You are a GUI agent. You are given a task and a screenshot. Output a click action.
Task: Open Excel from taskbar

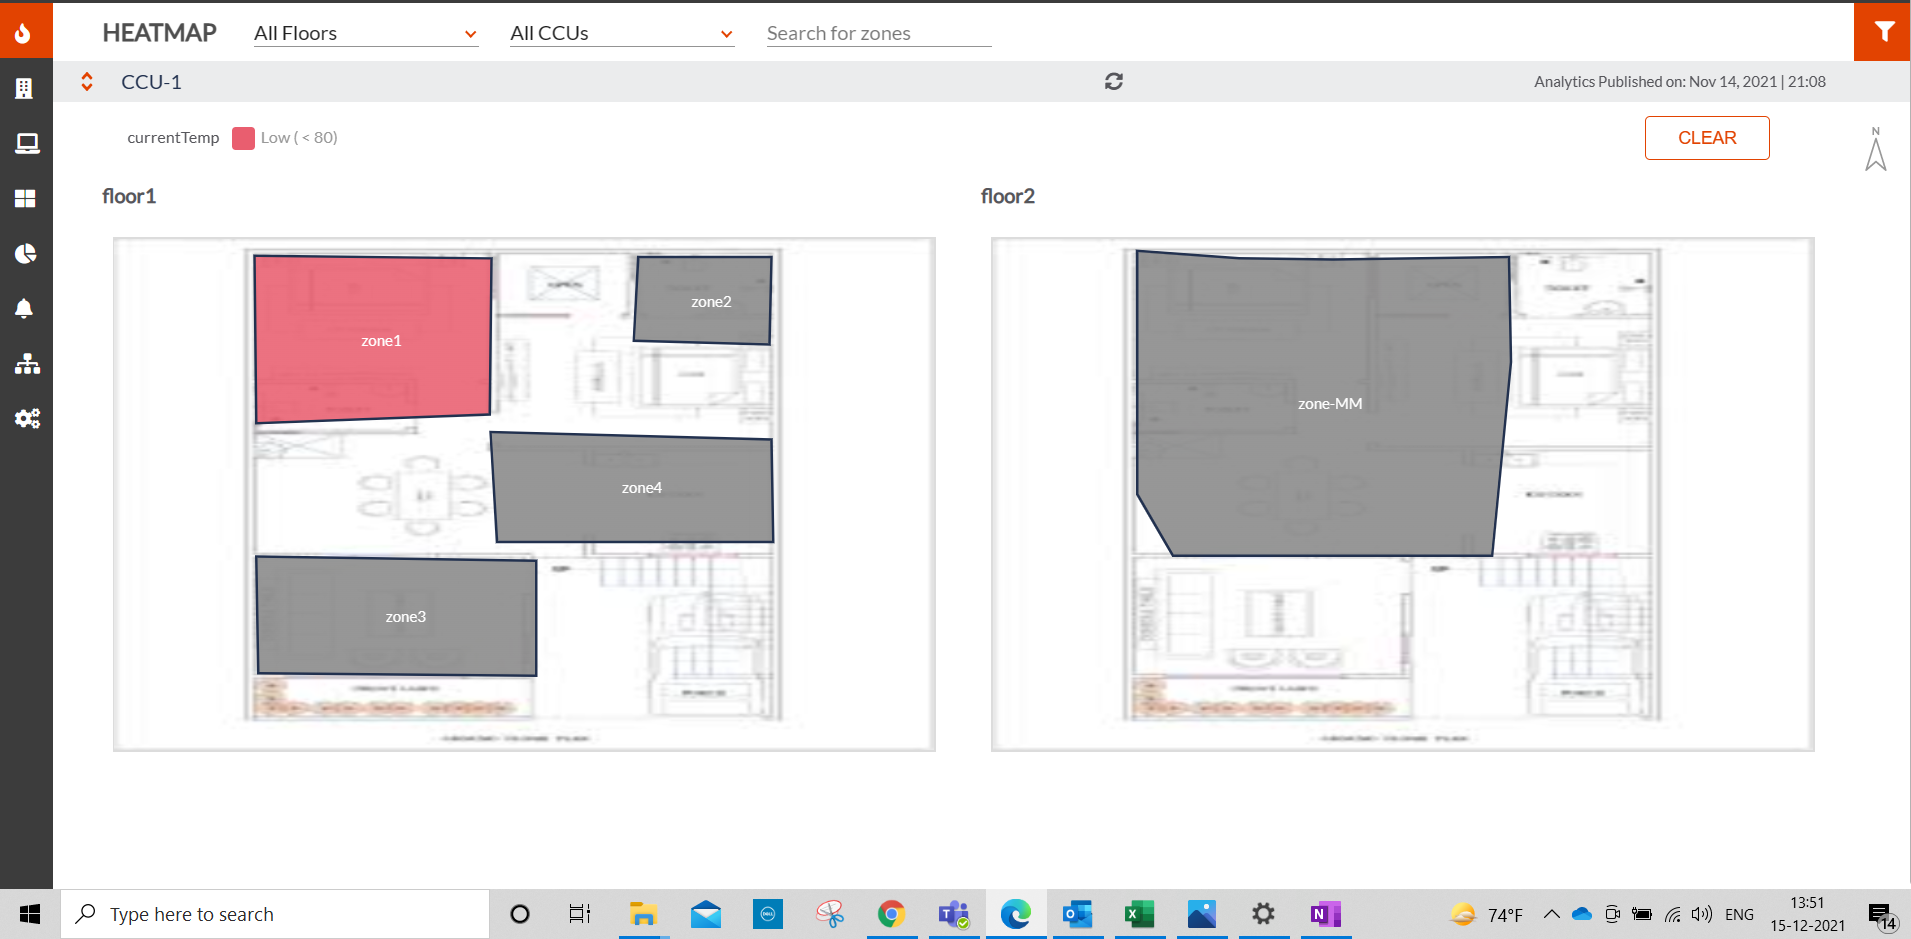pos(1140,914)
